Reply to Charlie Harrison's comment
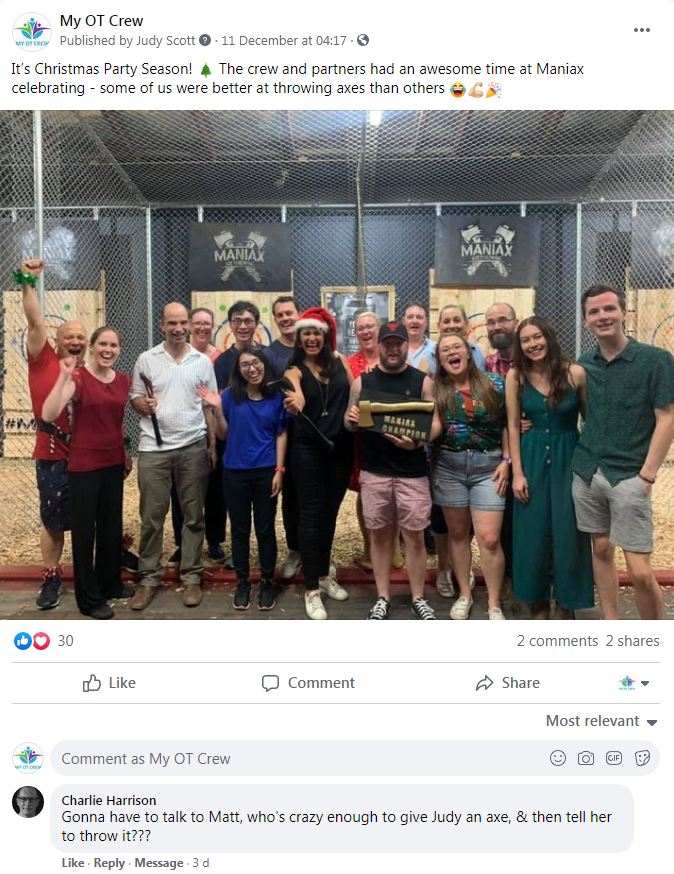The height and width of the screenshot is (874, 674). tap(109, 863)
